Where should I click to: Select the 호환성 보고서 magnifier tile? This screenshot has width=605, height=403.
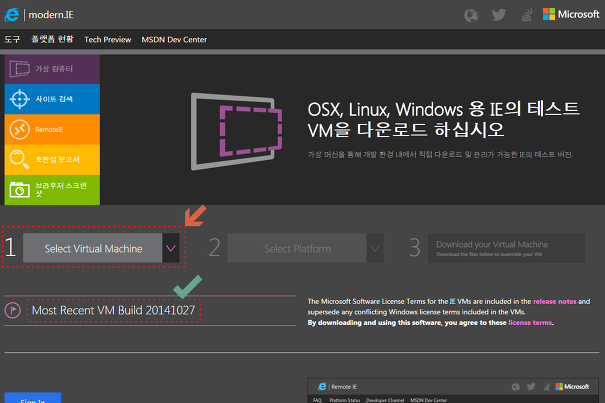tap(52, 159)
